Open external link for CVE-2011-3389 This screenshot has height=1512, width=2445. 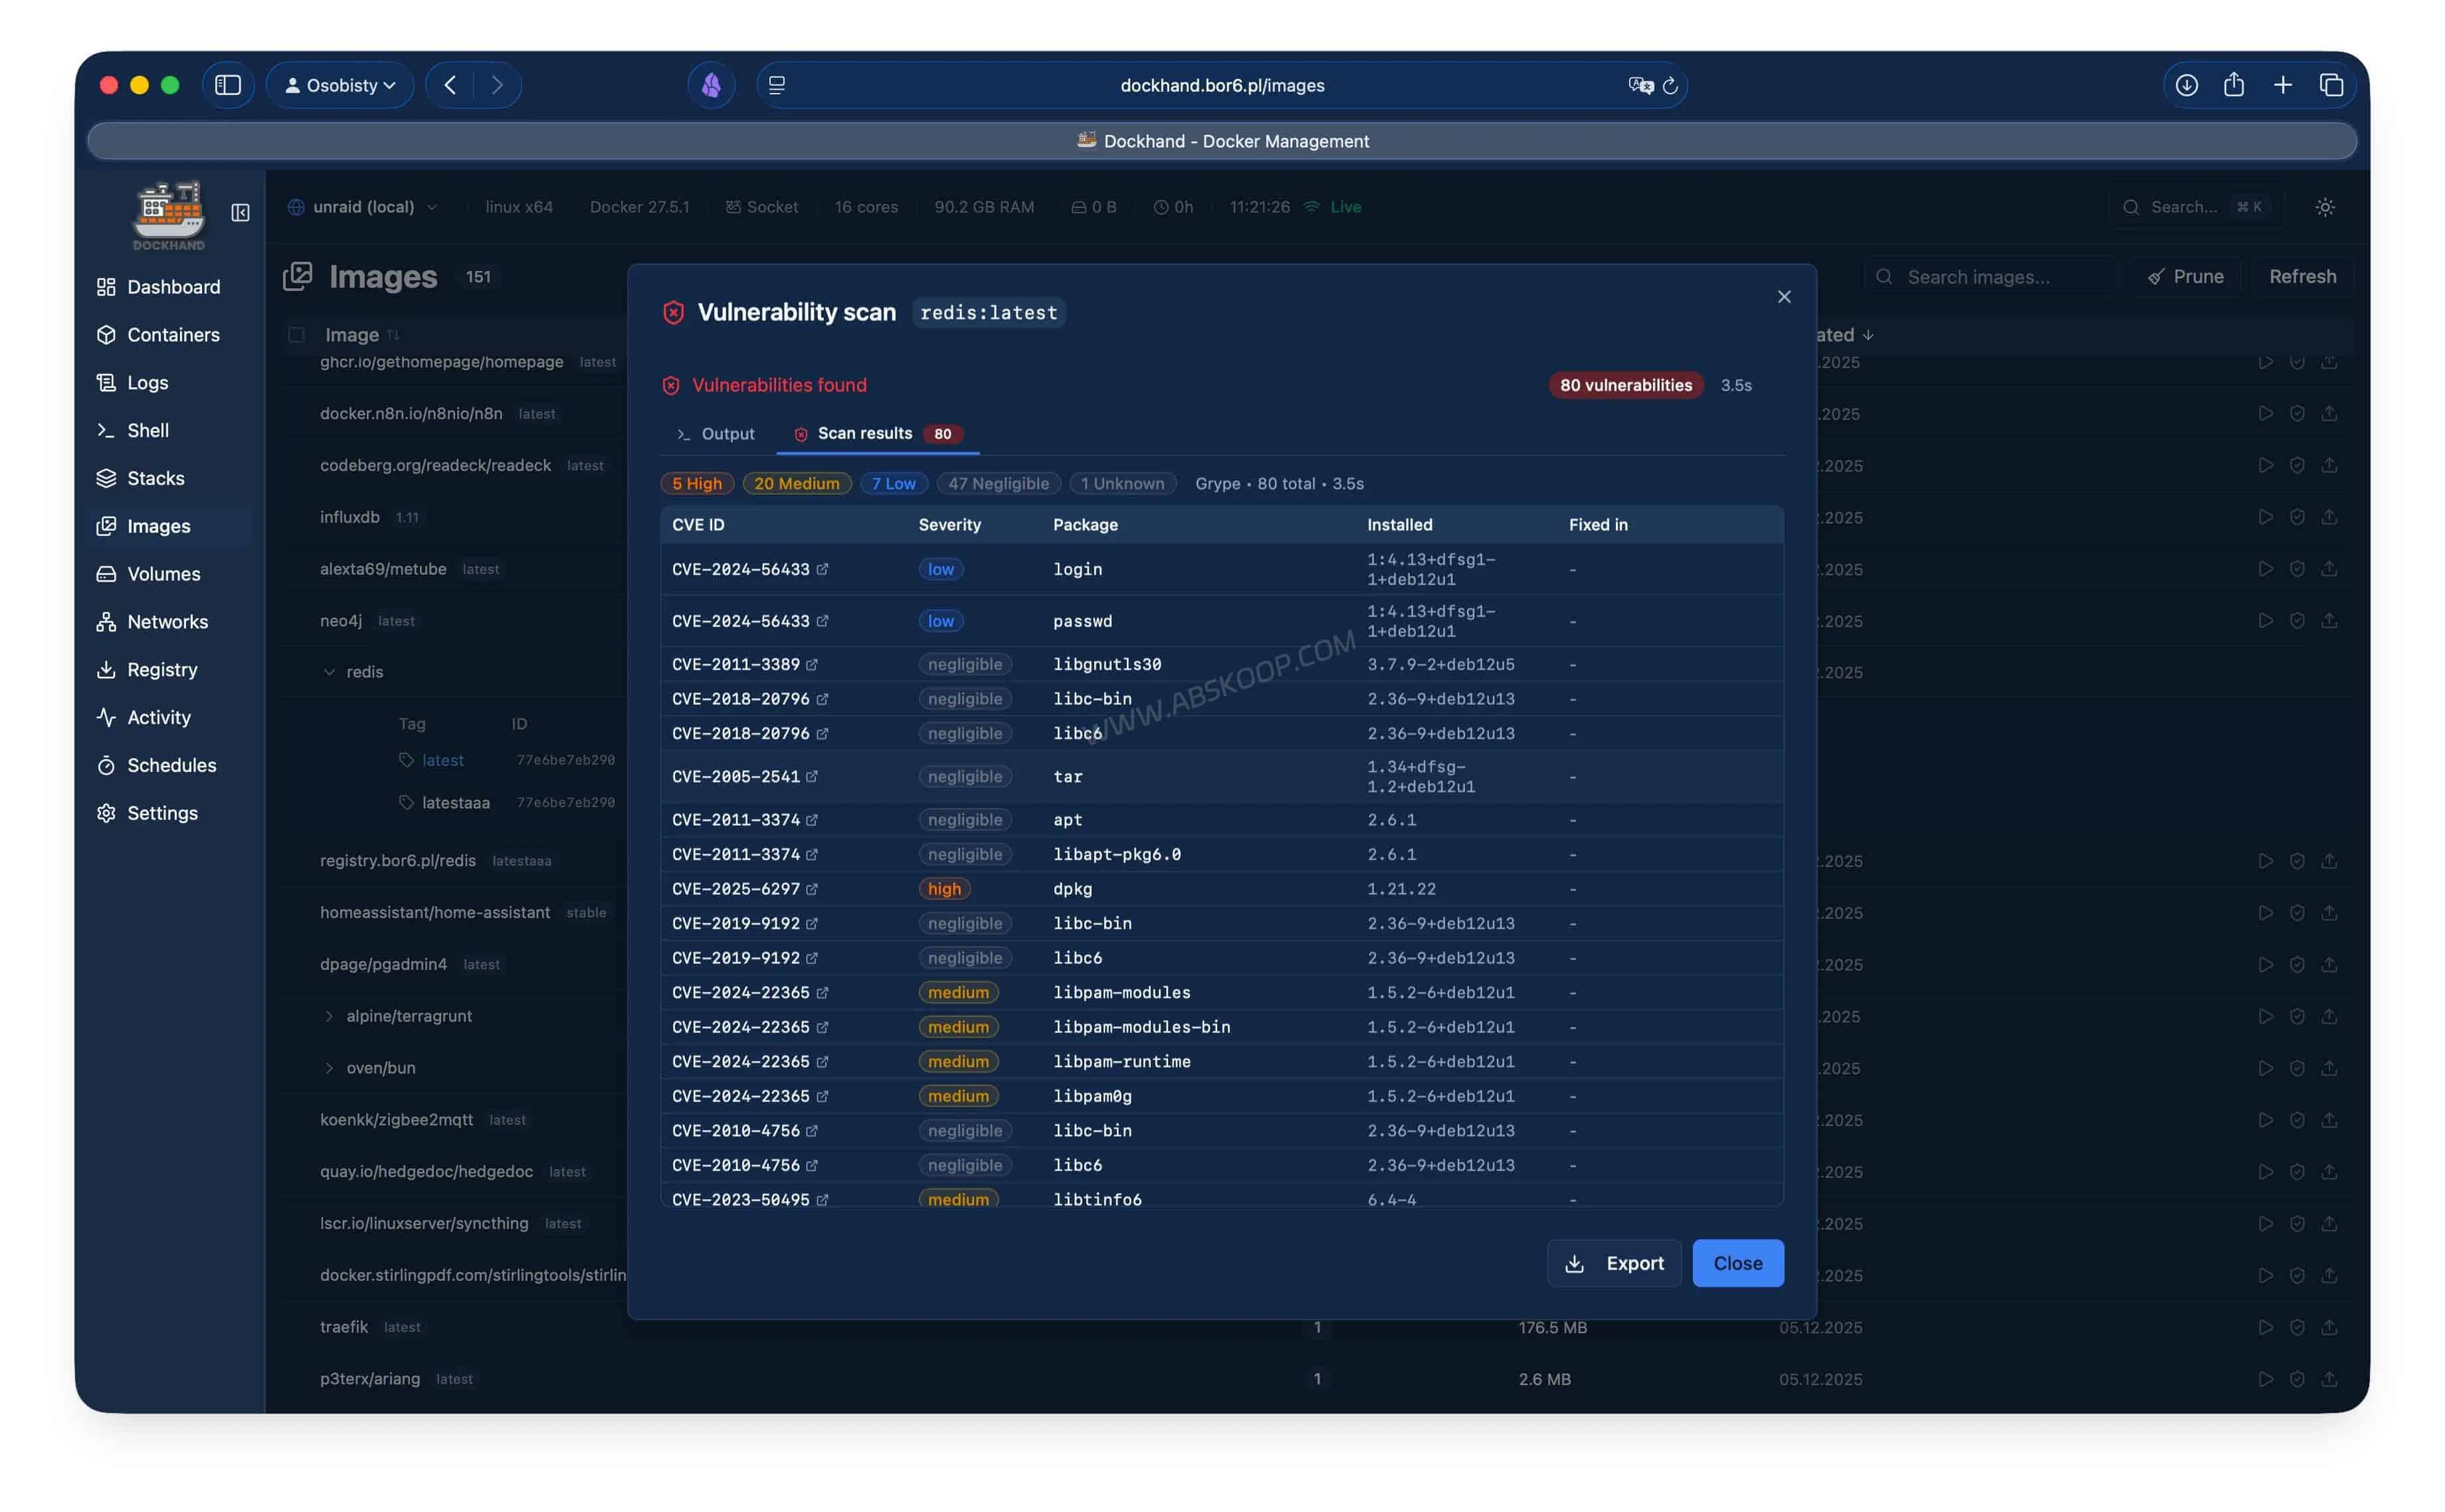[x=812, y=665]
